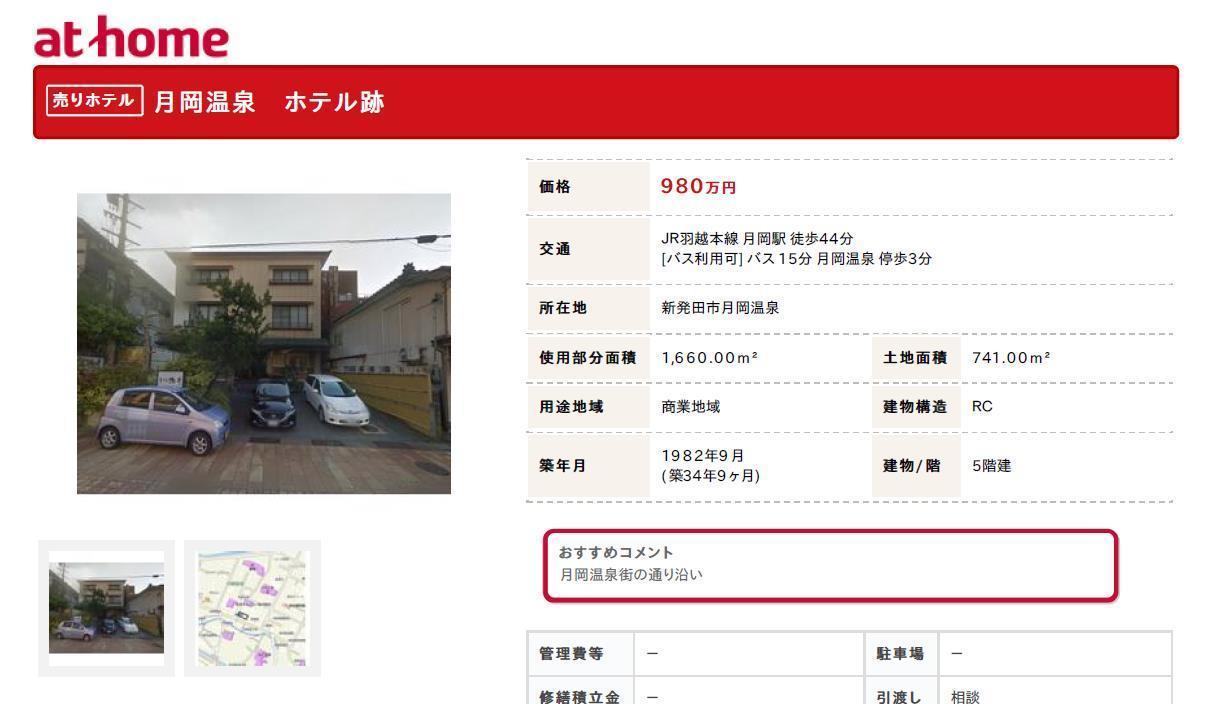Click the おすすめコメント heading

pos(616,552)
